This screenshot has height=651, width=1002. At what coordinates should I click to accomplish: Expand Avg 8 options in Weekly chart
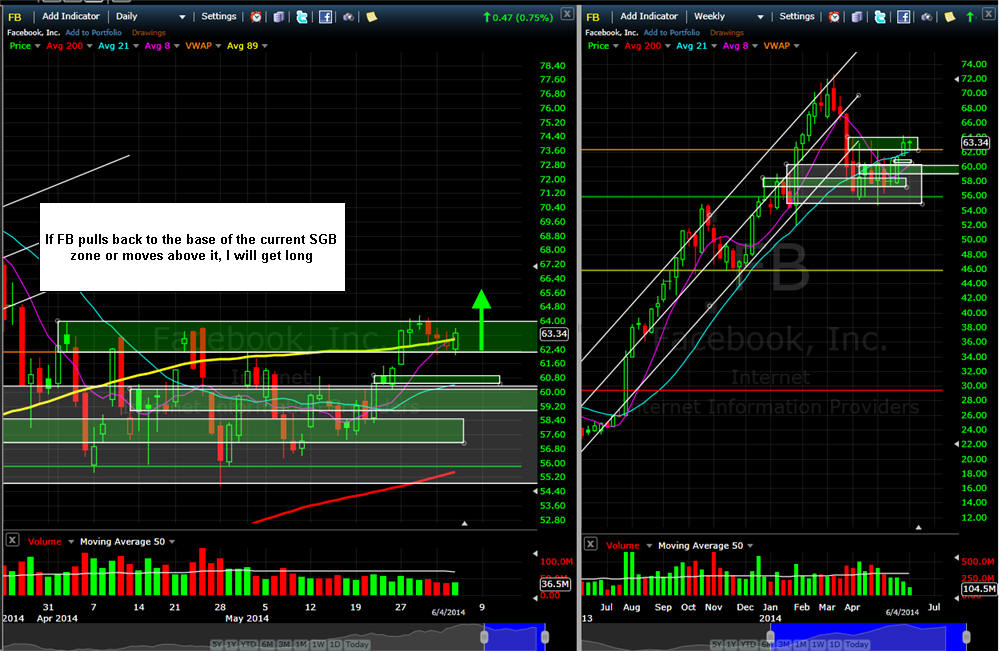(755, 46)
